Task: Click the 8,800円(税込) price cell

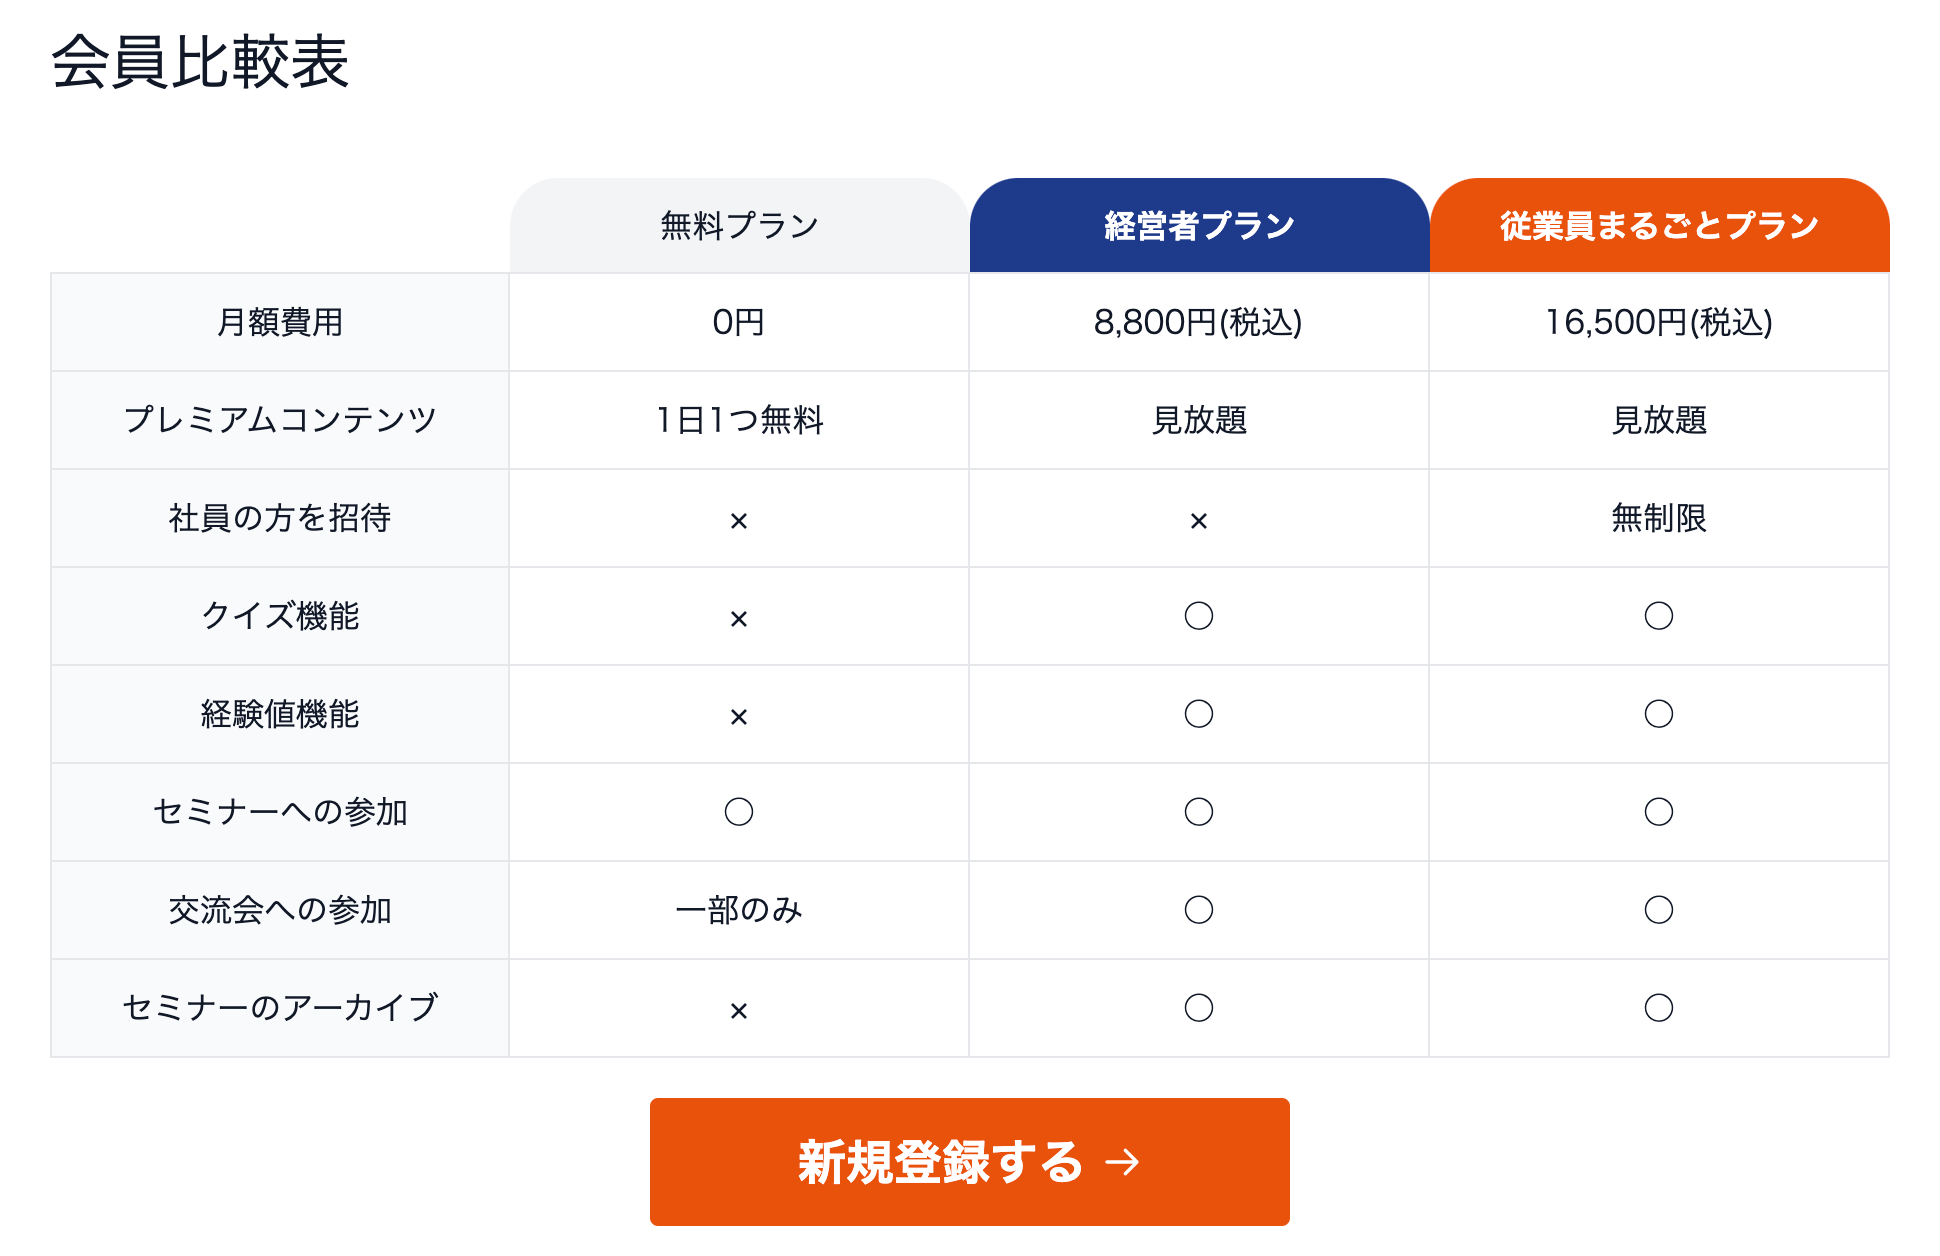Action: point(1198,322)
